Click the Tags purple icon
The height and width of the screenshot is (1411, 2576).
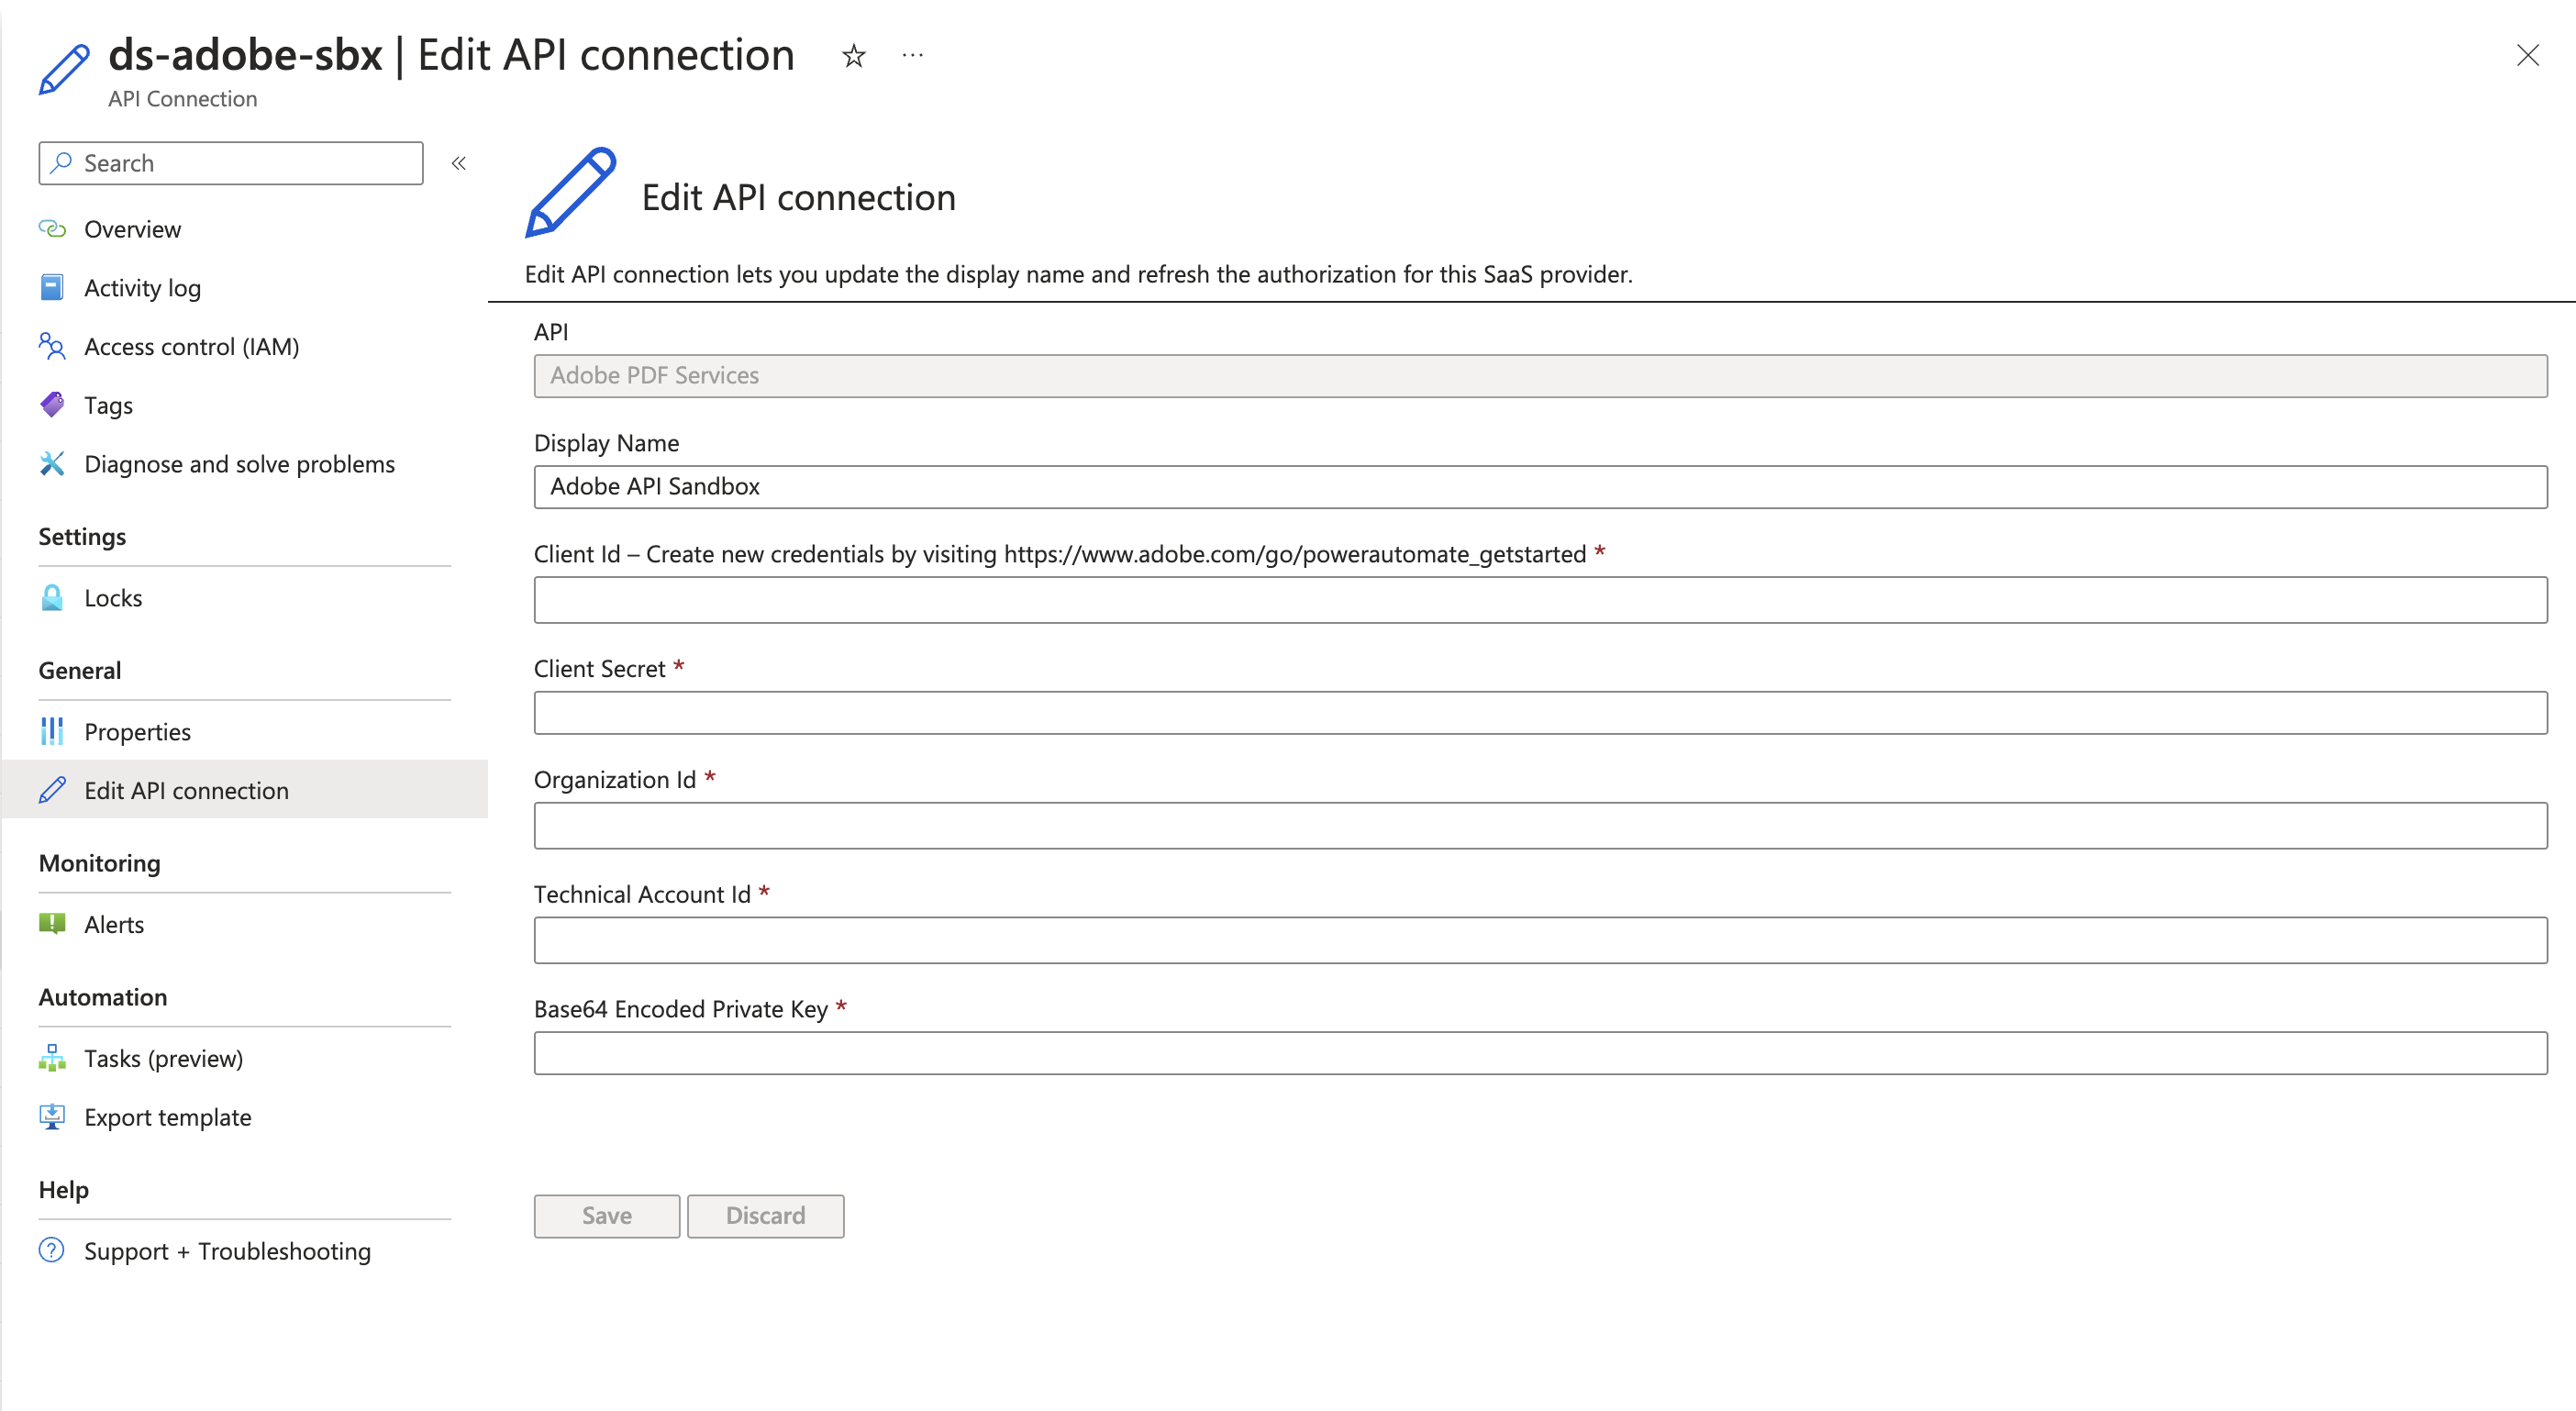[52, 405]
